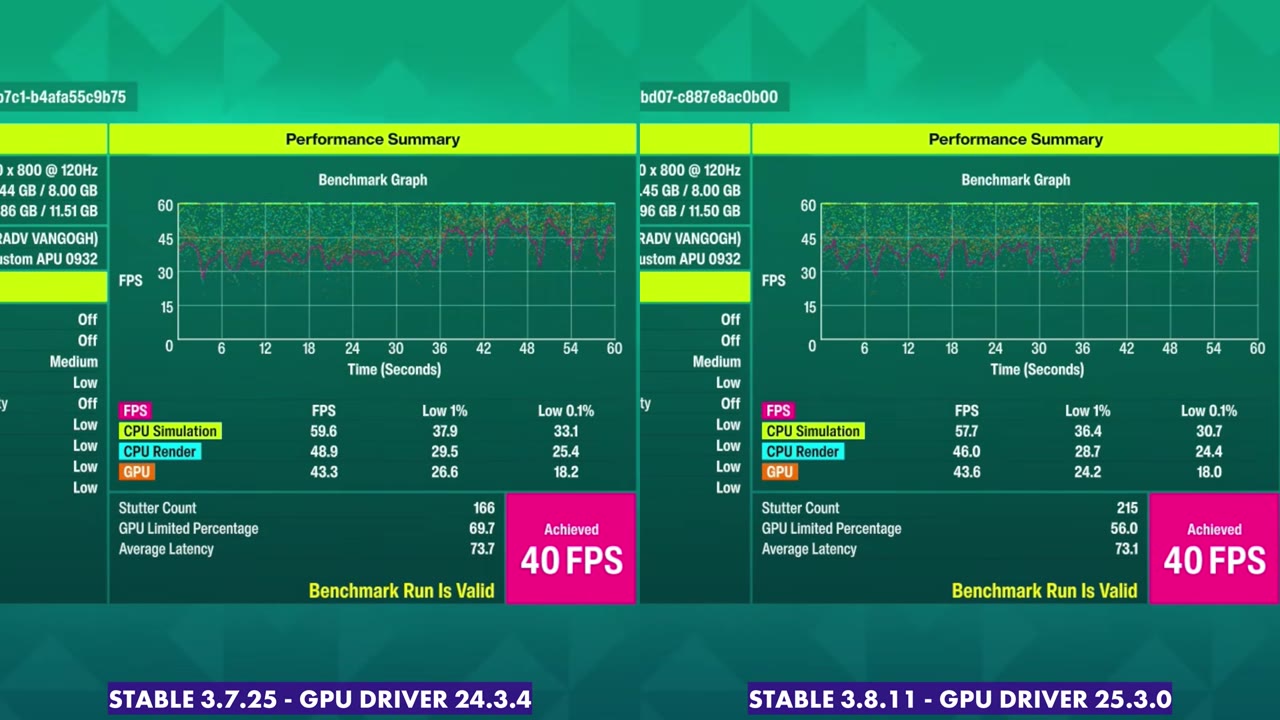
Task: Select the Performance Summary header above the 3.8.11 results
Action: point(1015,139)
